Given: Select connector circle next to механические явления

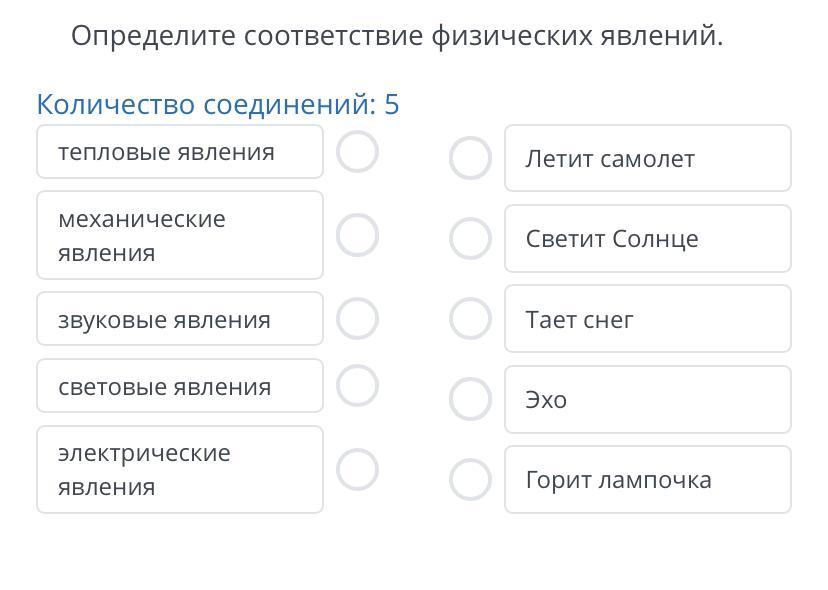Looking at the screenshot, I should (358, 235).
